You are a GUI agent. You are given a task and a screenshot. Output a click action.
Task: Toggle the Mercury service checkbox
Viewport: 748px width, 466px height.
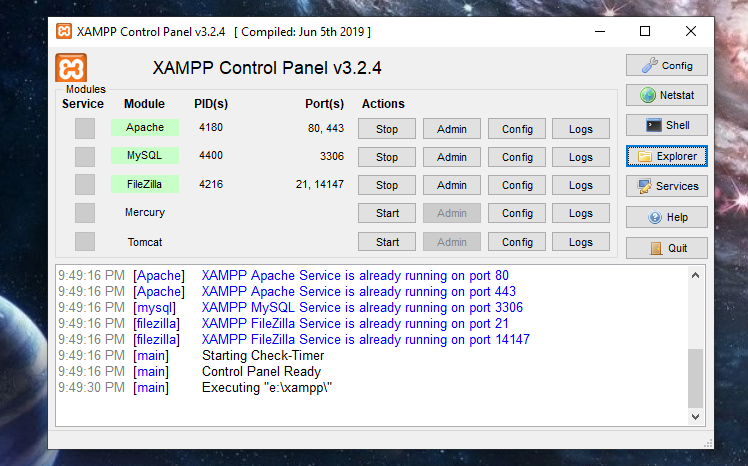point(85,213)
